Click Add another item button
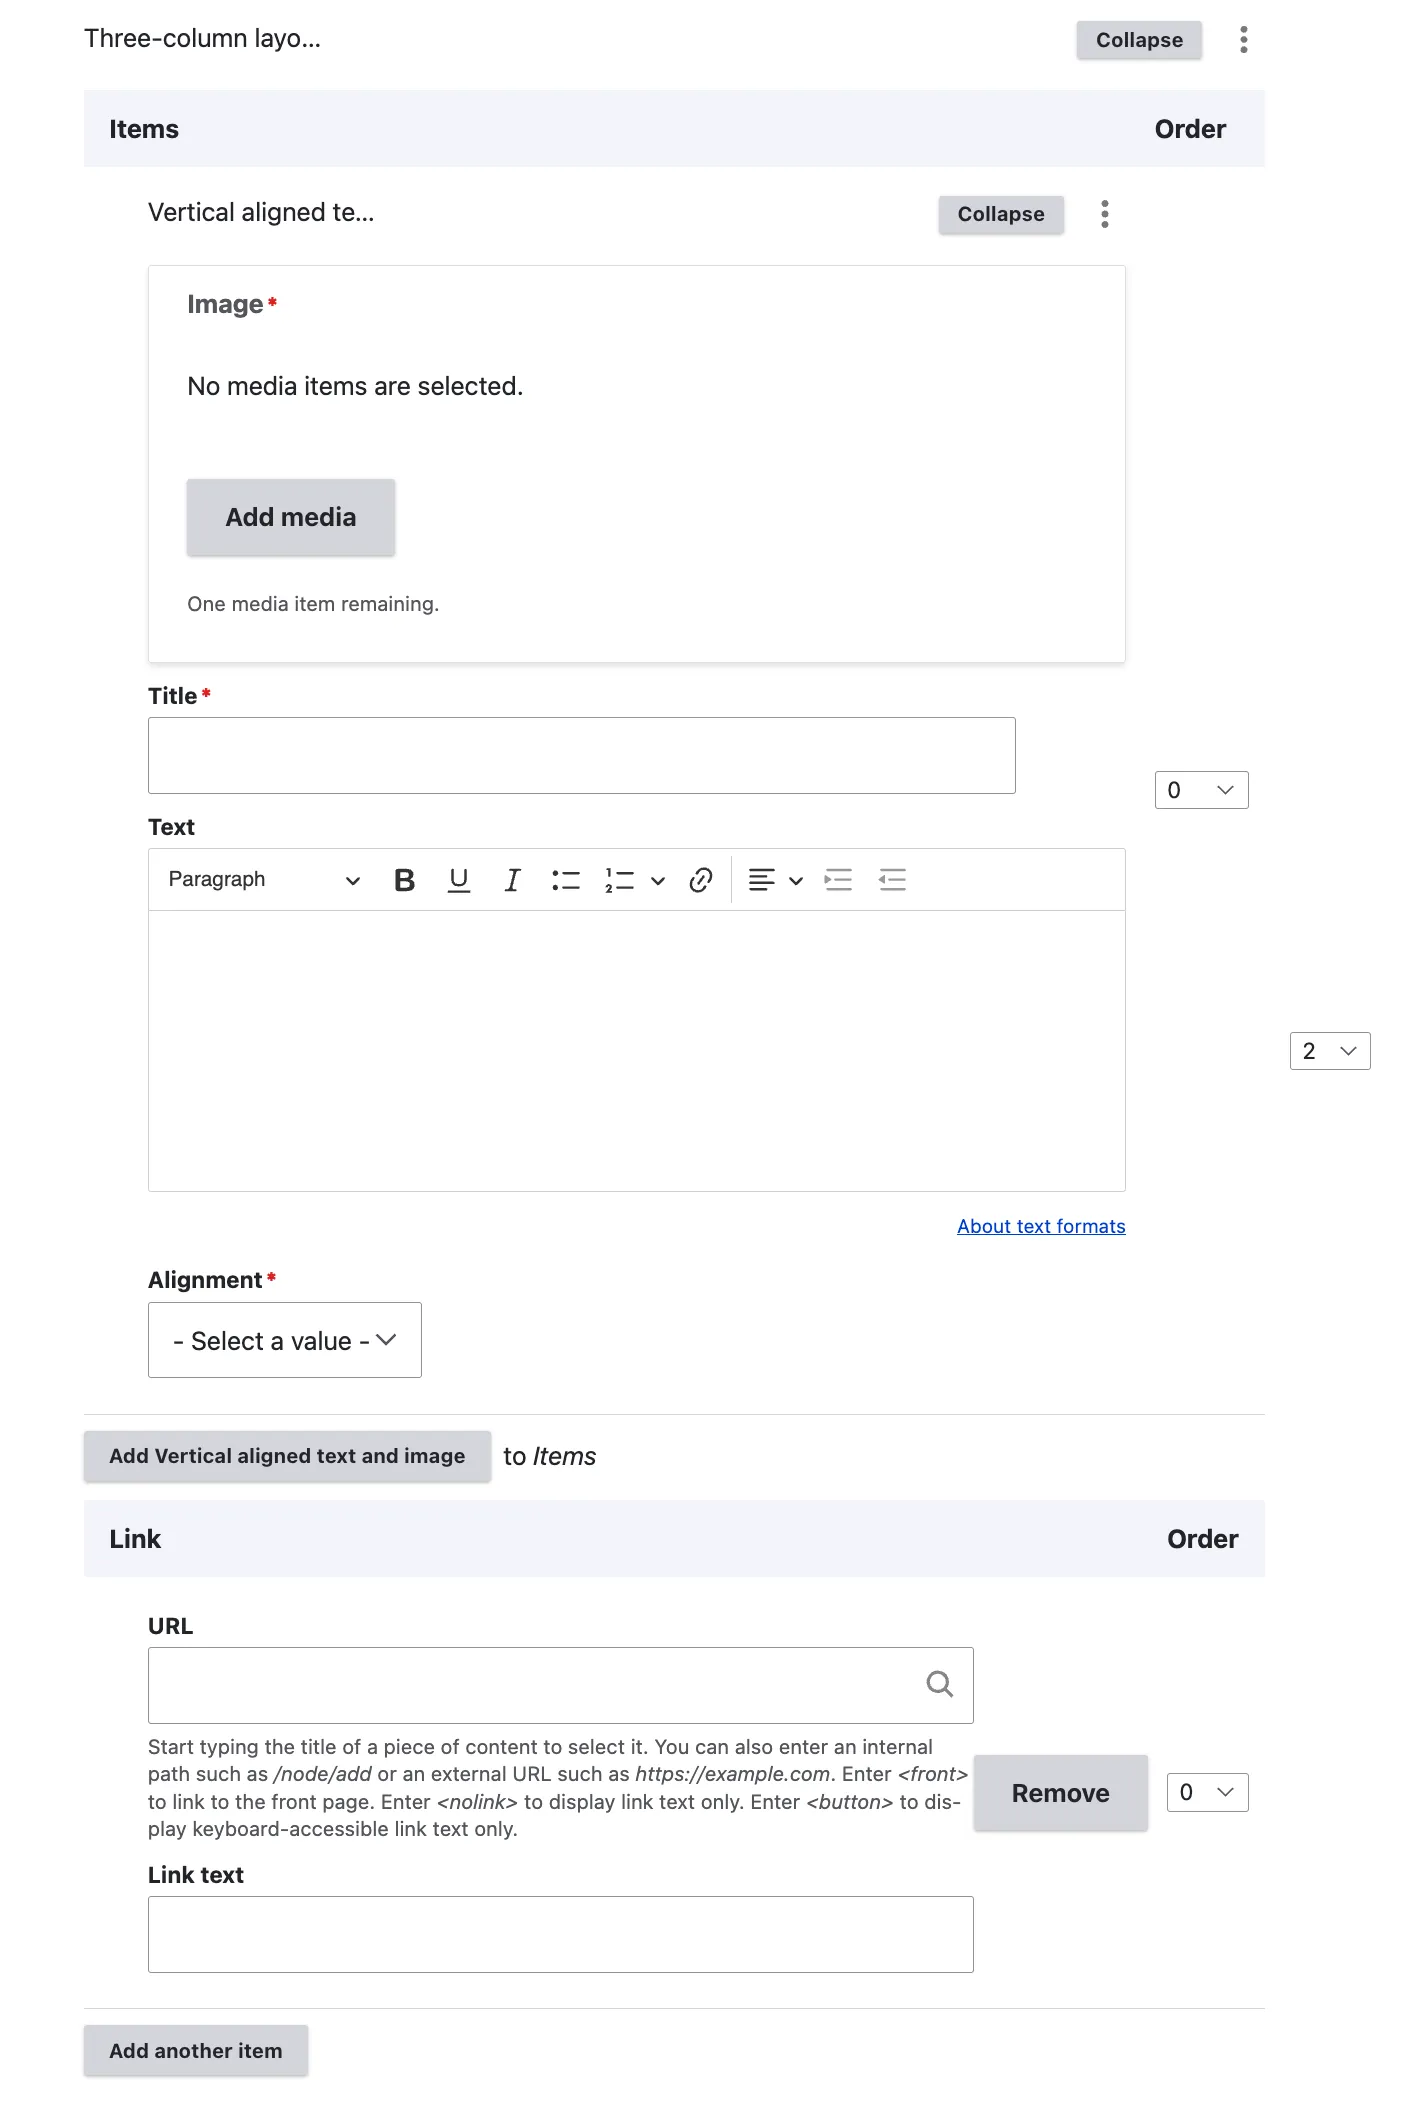Screen dimensions: 1416x2104 pyautogui.click(x=196, y=2051)
